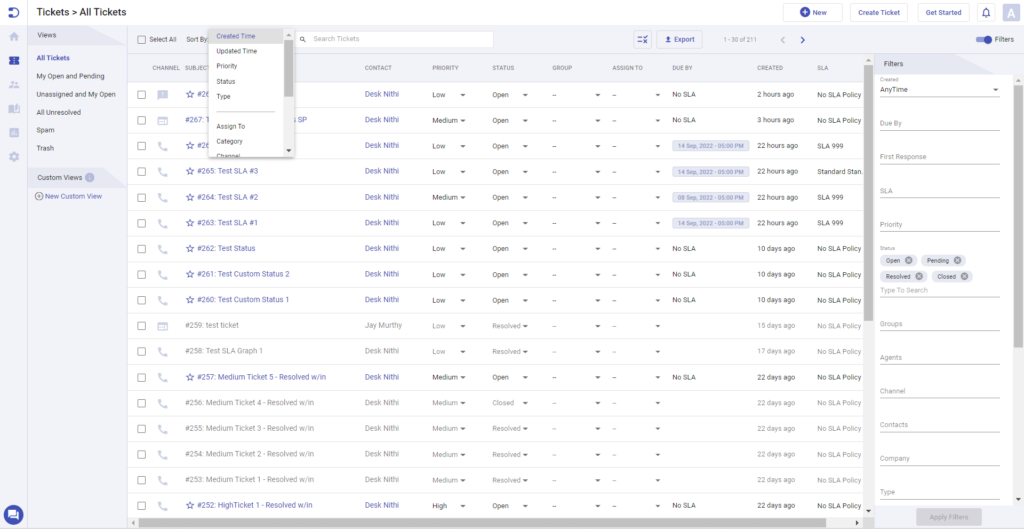Screen dimensions: 1024x529
Task: Open status dropdown for ticket #265
Action: 510,172
